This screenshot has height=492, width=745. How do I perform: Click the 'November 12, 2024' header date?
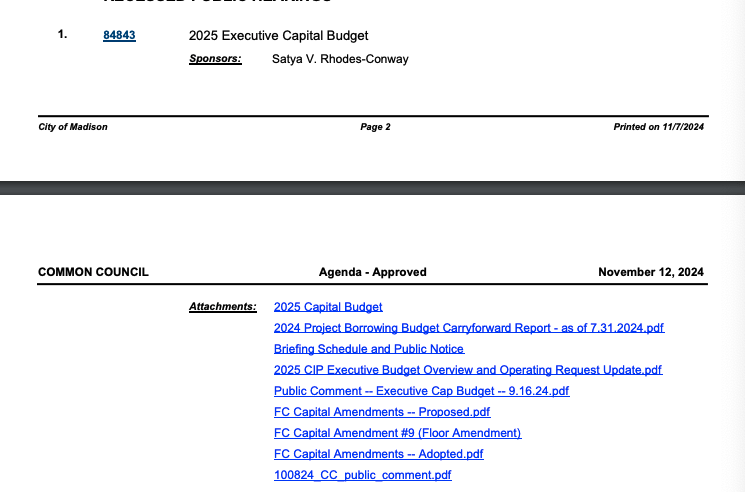click(x=651, y=272)
